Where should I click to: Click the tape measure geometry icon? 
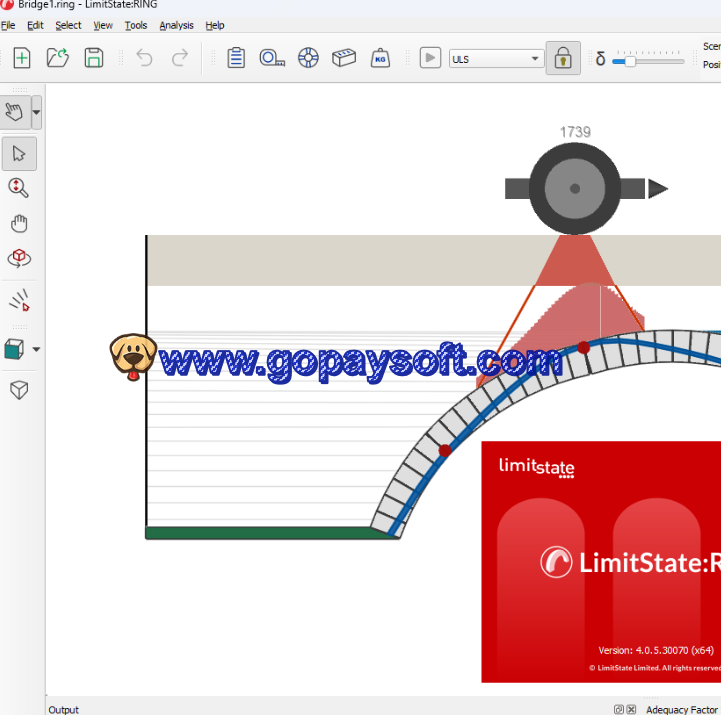(272, 58)
